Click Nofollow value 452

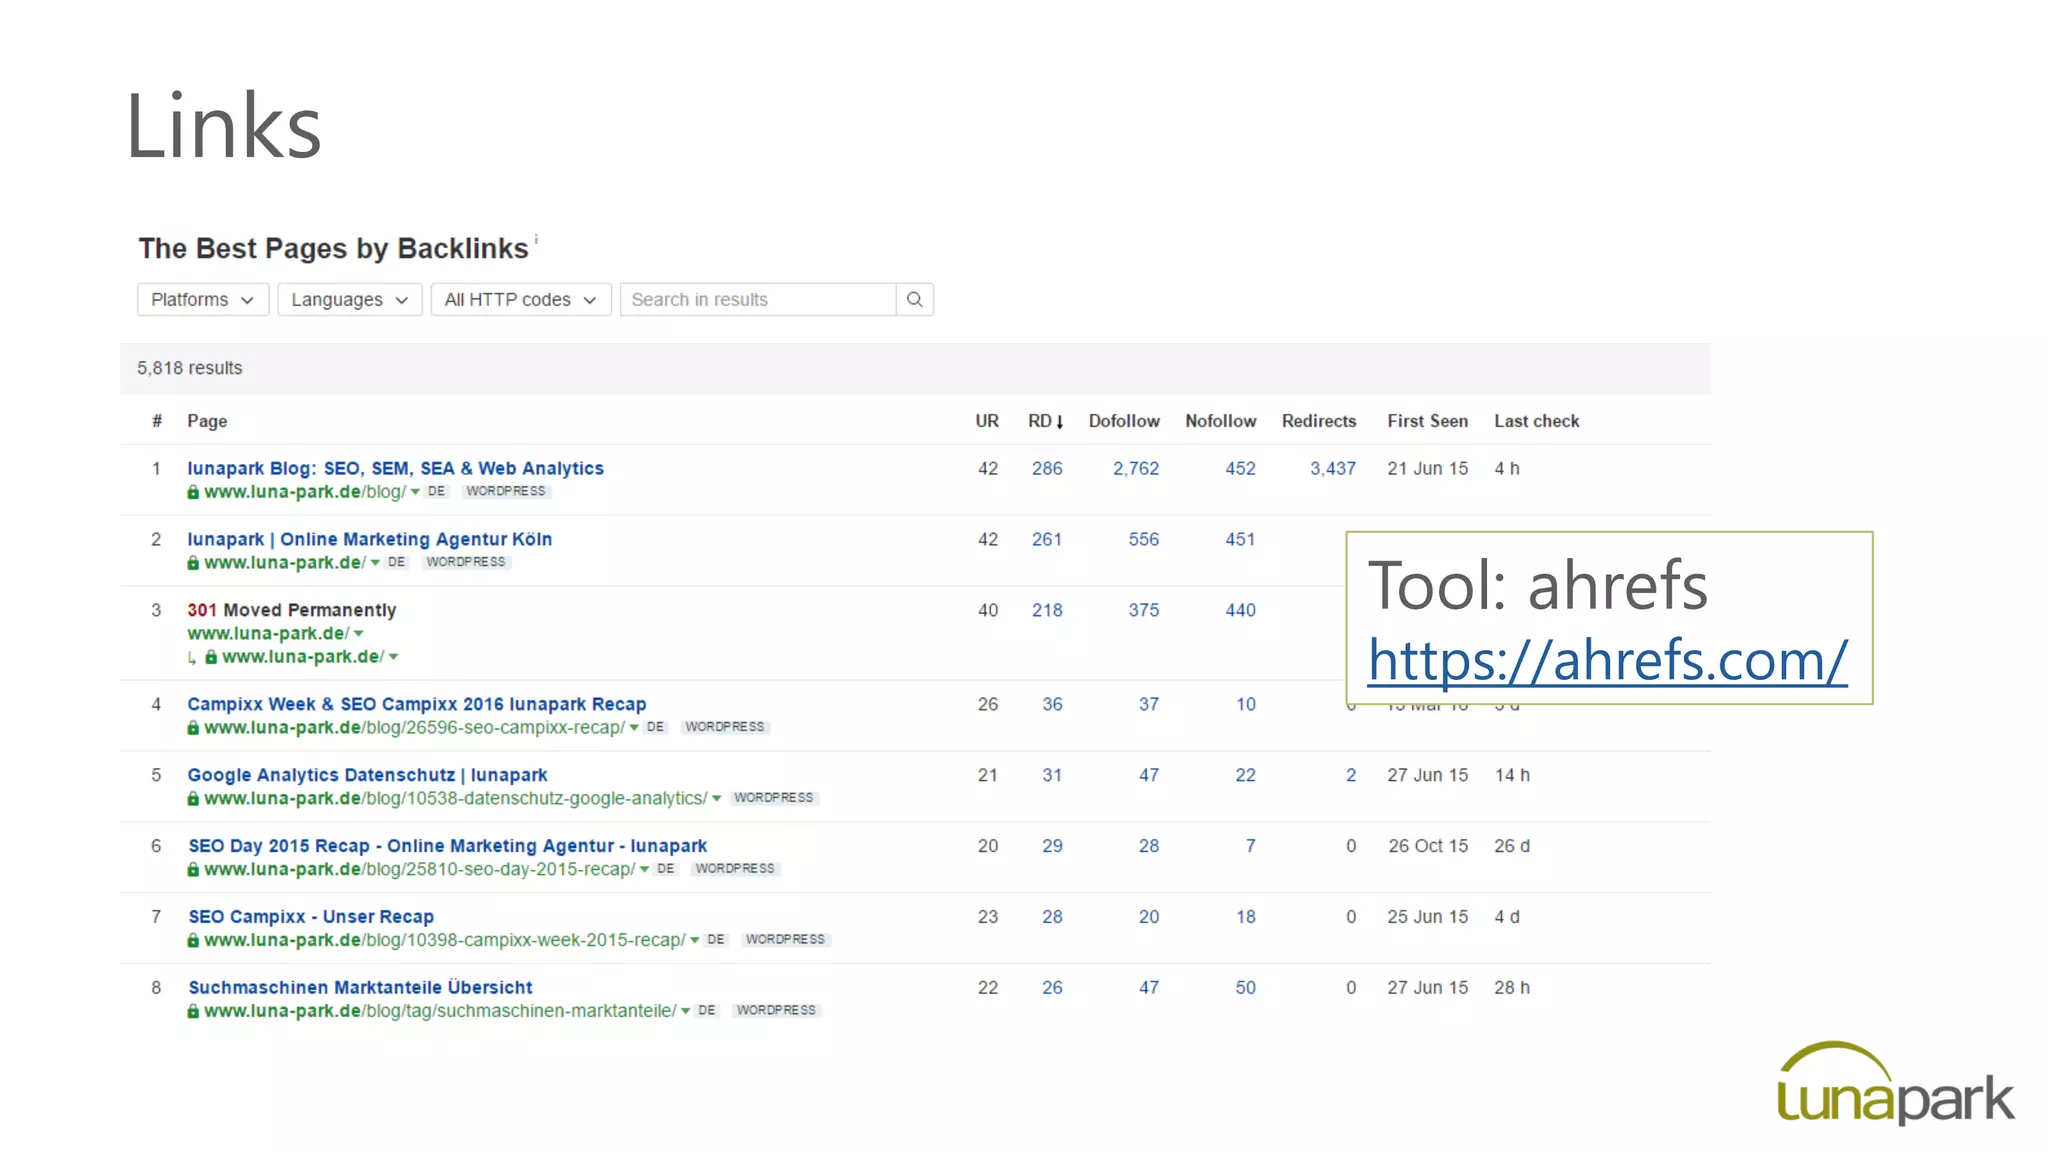coord(1240,468)
